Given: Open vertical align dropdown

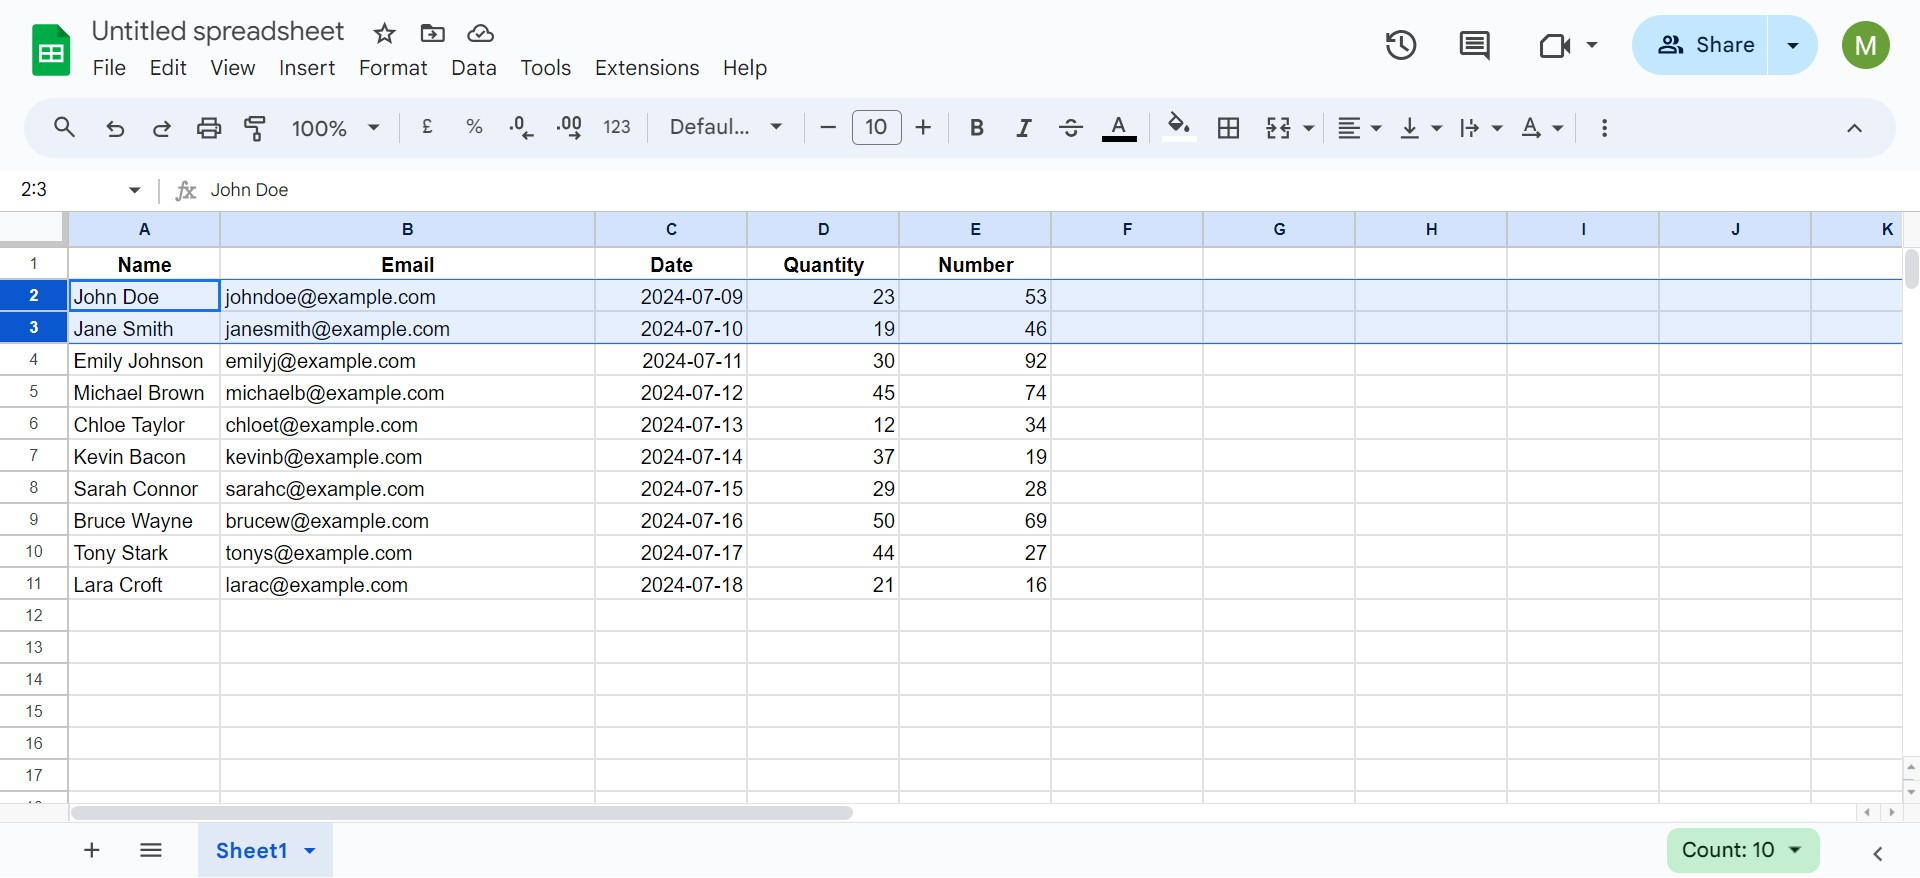Looking at the screenshot, I should coord(1421,128).
